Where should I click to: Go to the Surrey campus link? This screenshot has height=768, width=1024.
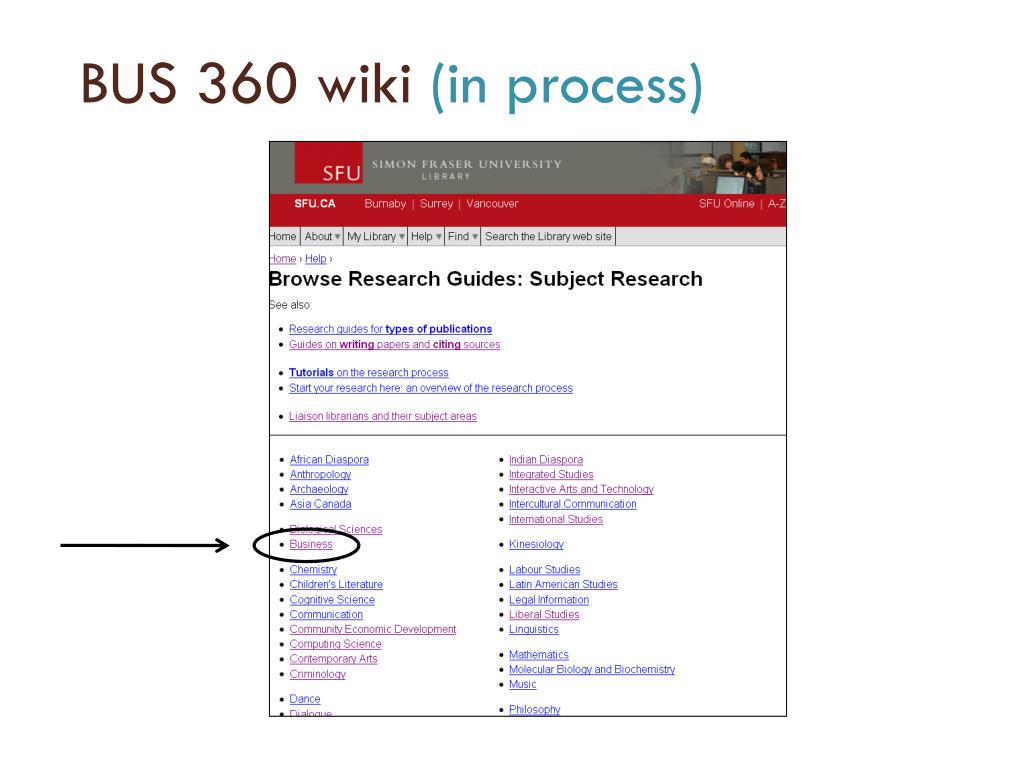[x=436, y=204]
